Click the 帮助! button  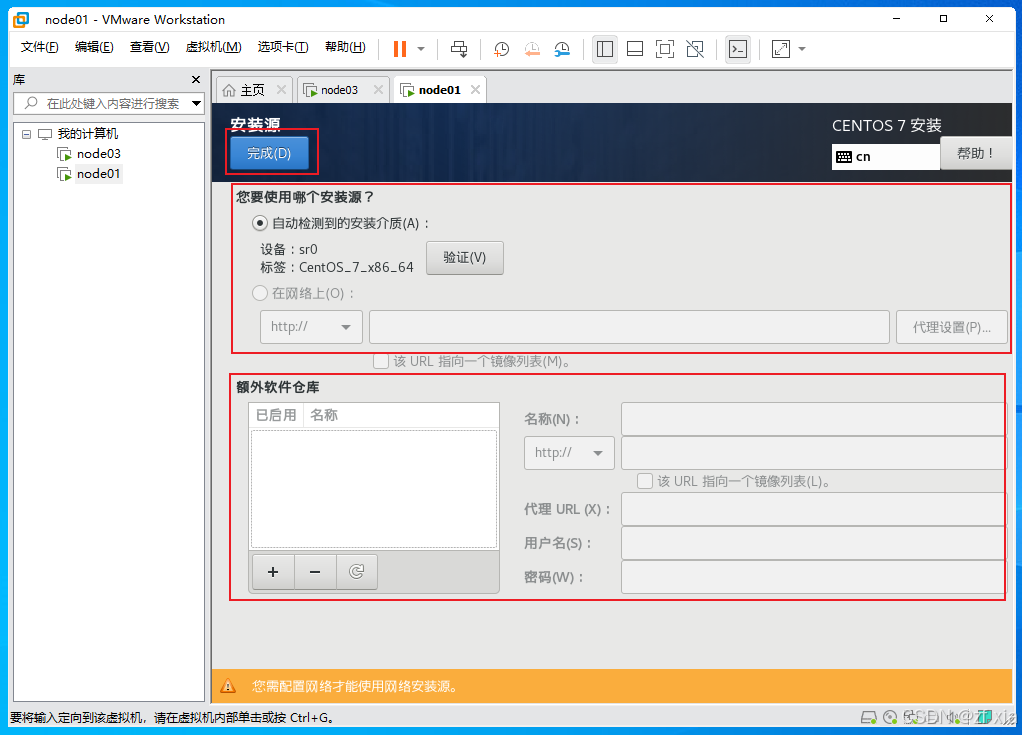[975, 154]
